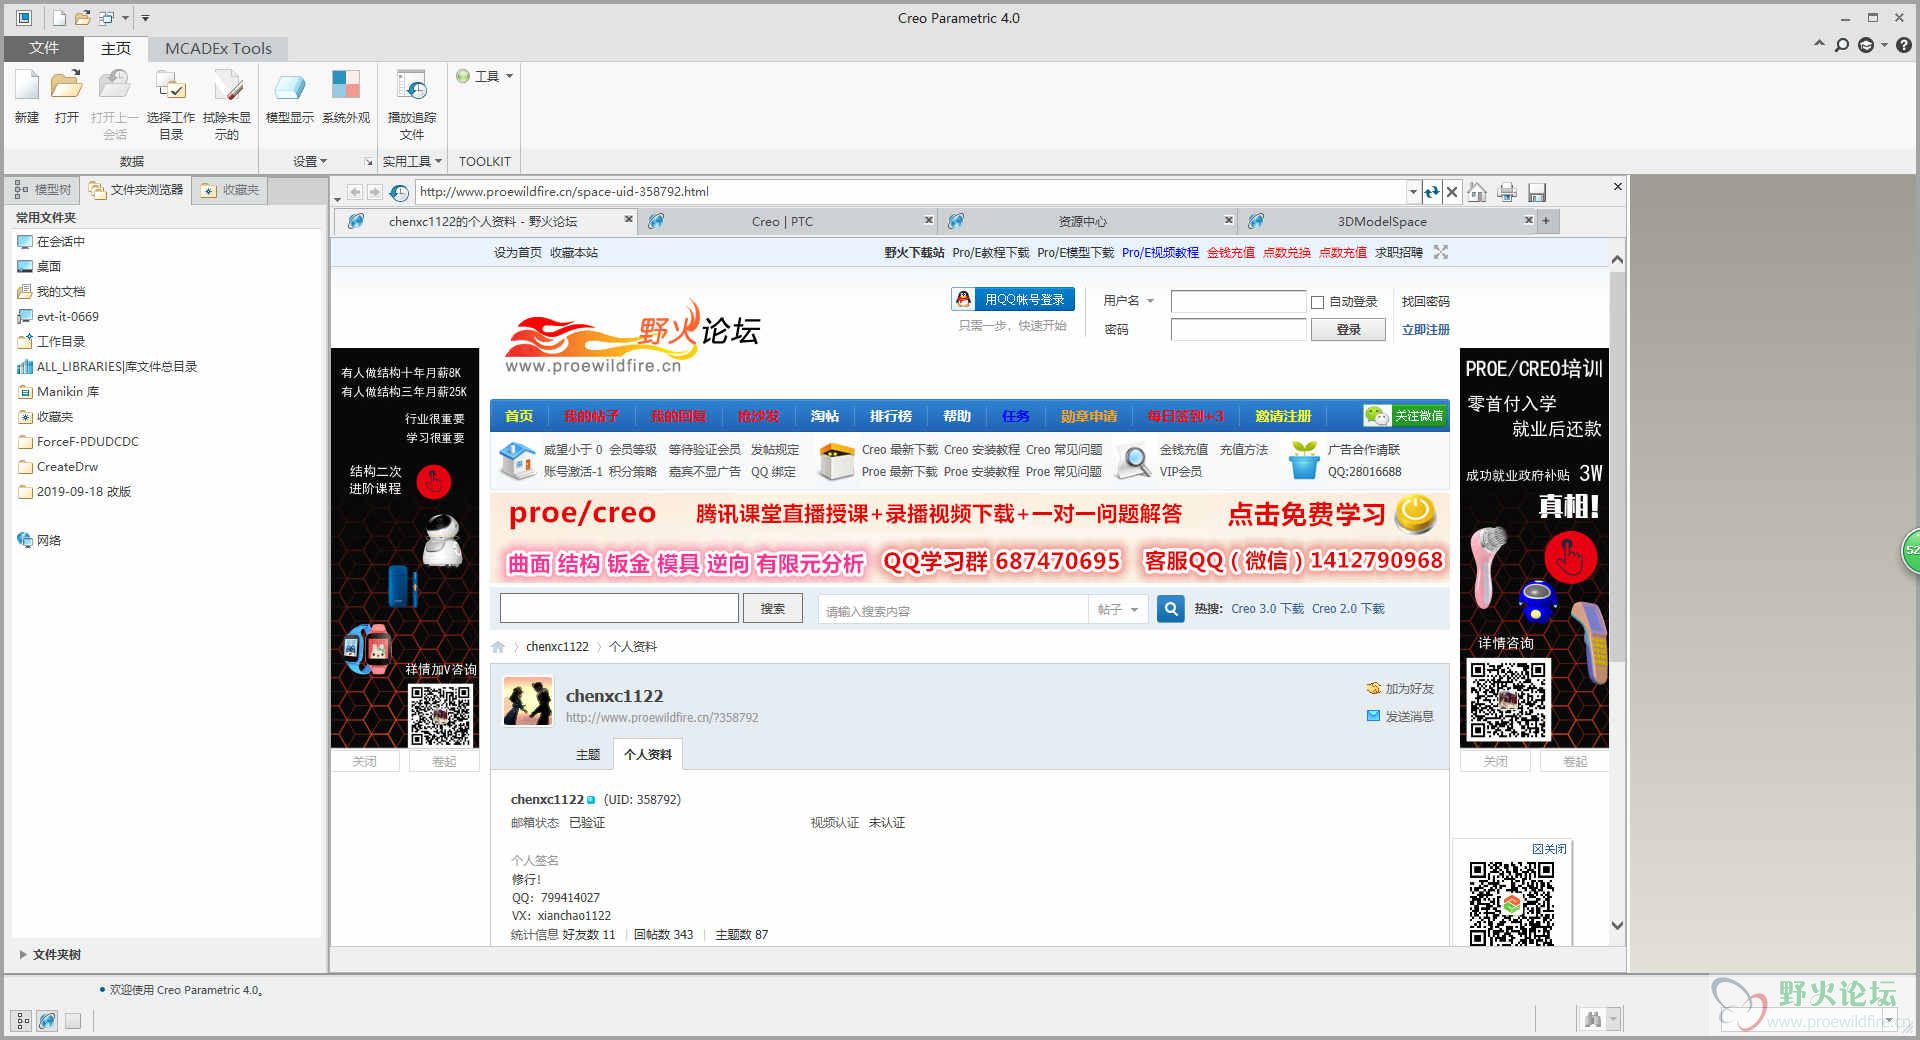The height and width of the screenshot is (1040, 1920).
Task: Click new file icon in quick access toolbar
Action: (60, 18)
